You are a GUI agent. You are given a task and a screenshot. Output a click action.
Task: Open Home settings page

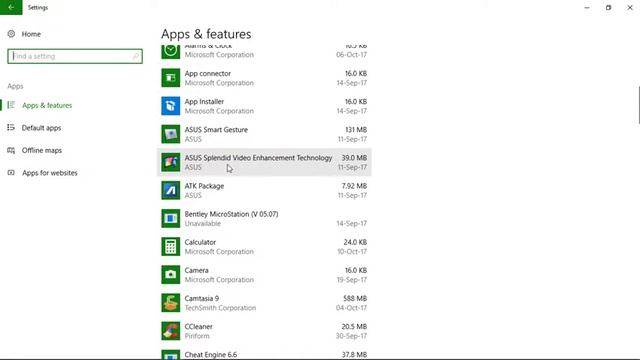coord(31,34)
